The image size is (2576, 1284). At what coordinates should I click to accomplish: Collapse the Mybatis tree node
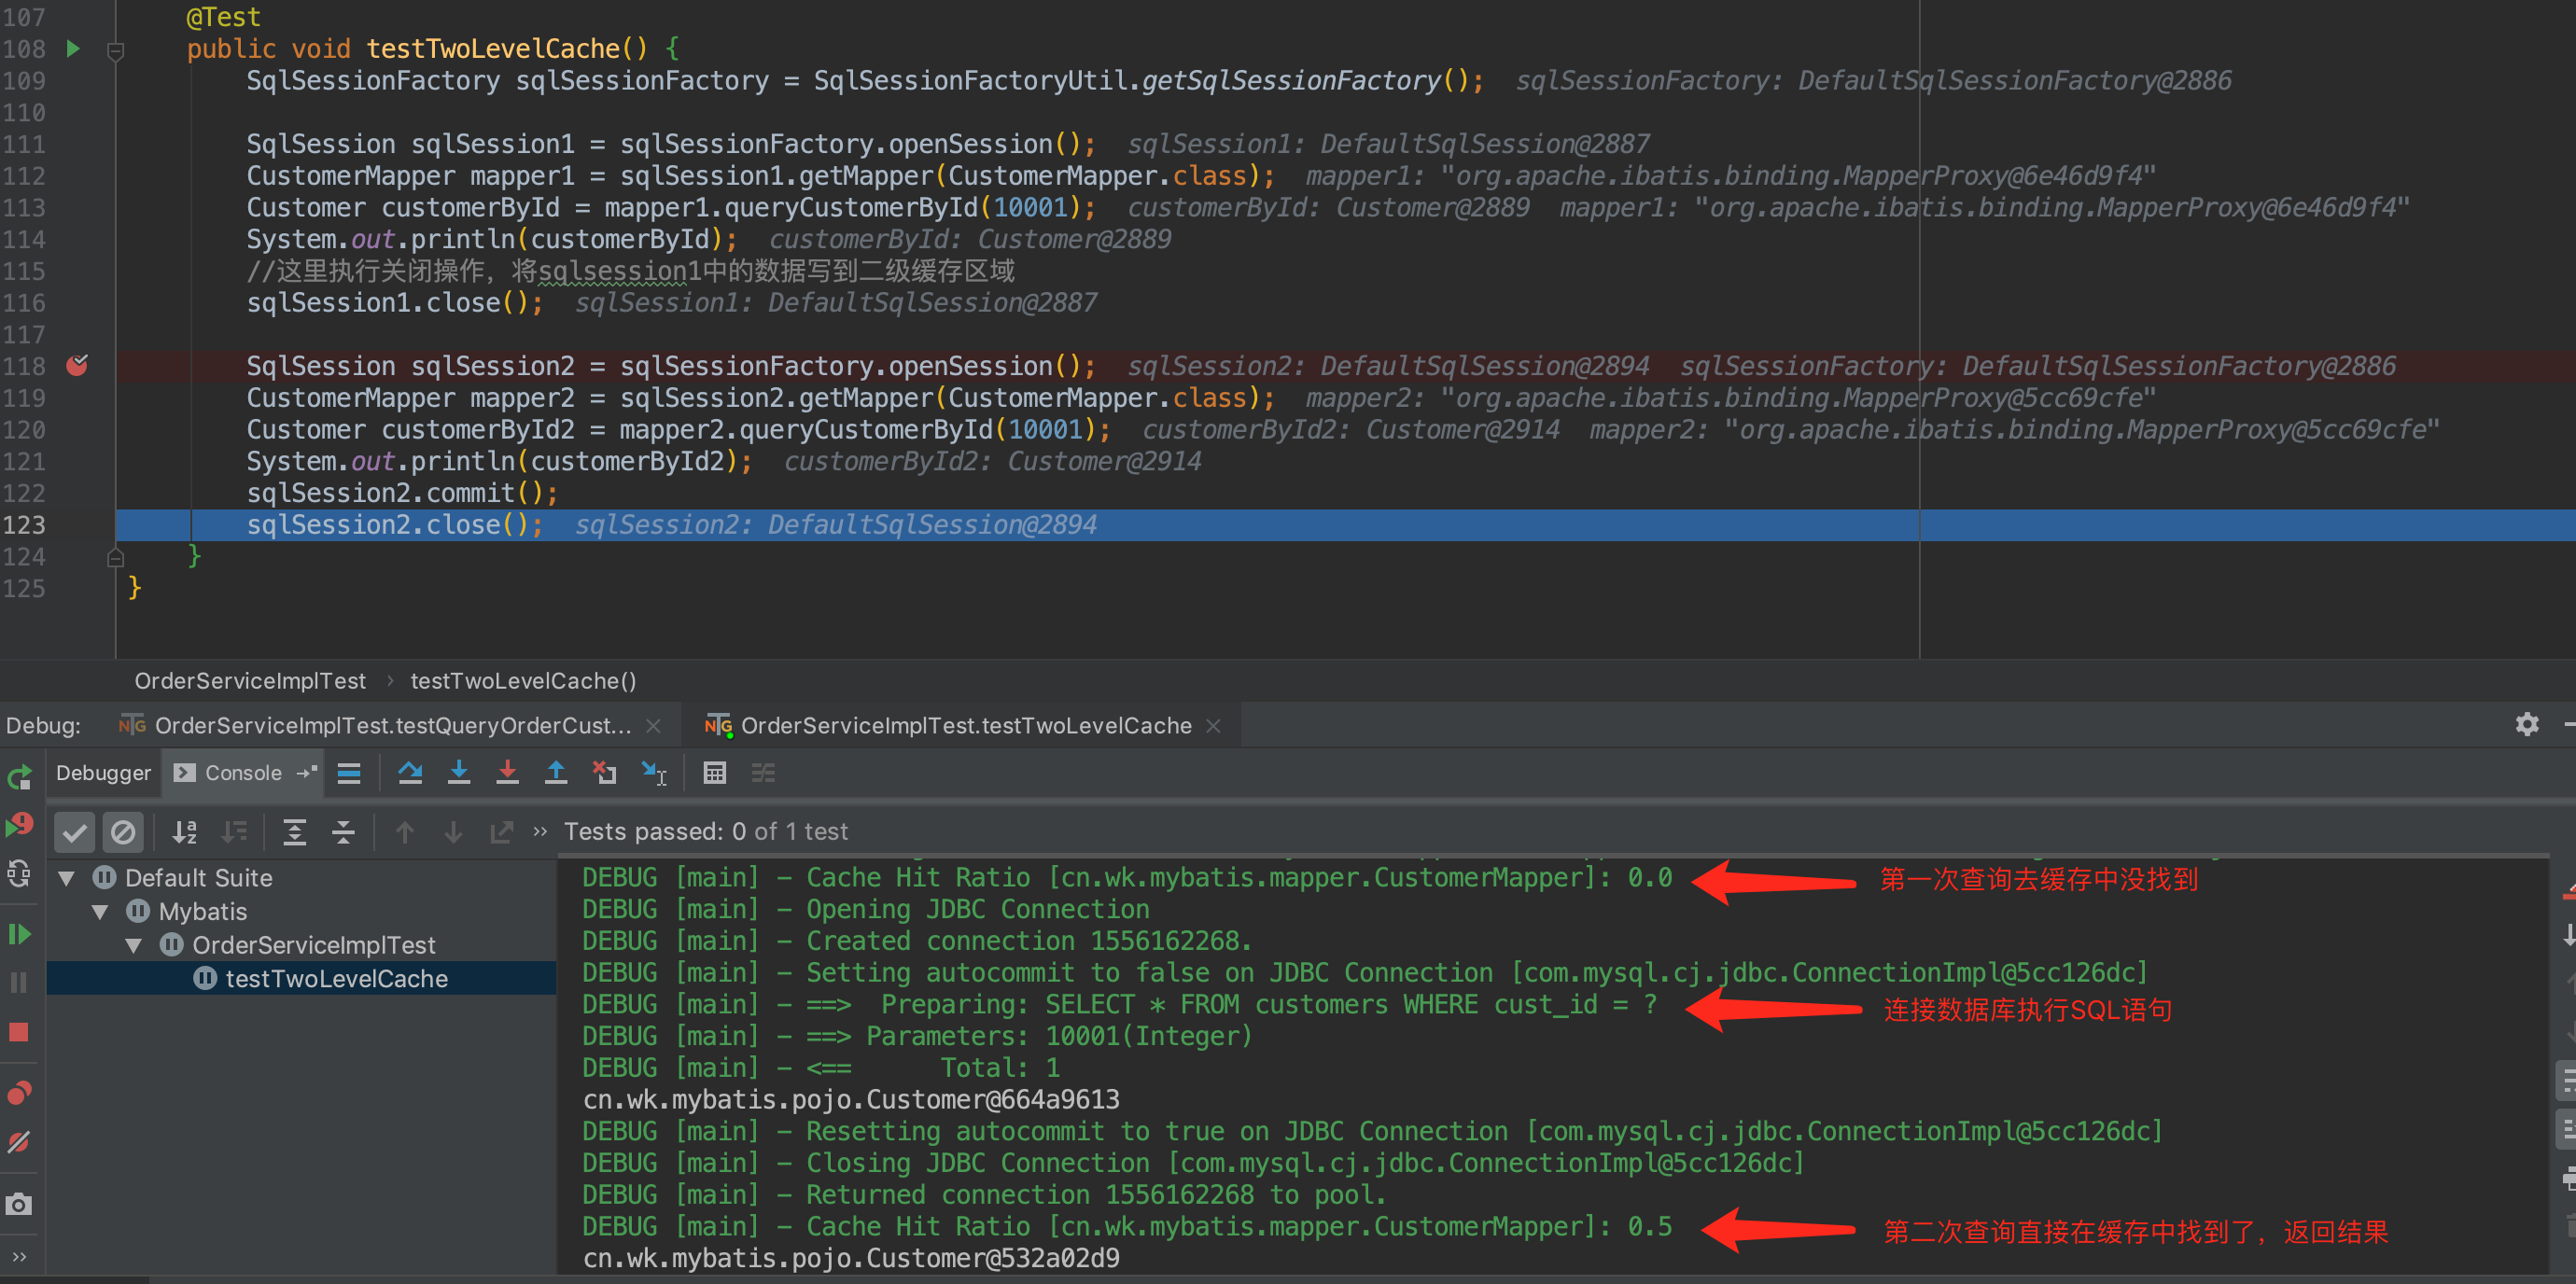(x=100, y=912)
